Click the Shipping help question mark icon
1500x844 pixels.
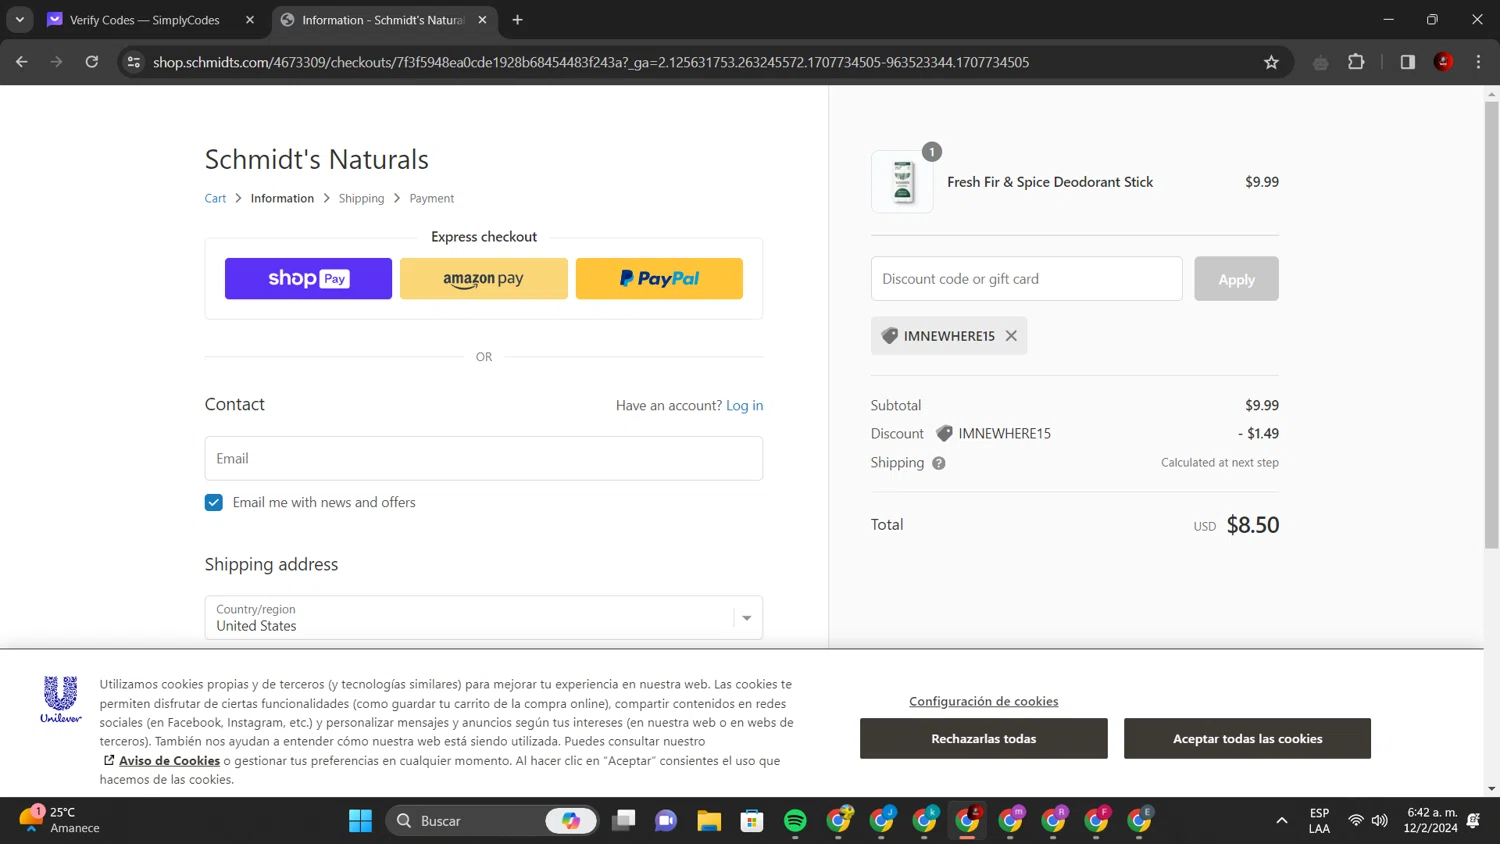[x=938, y=463]
